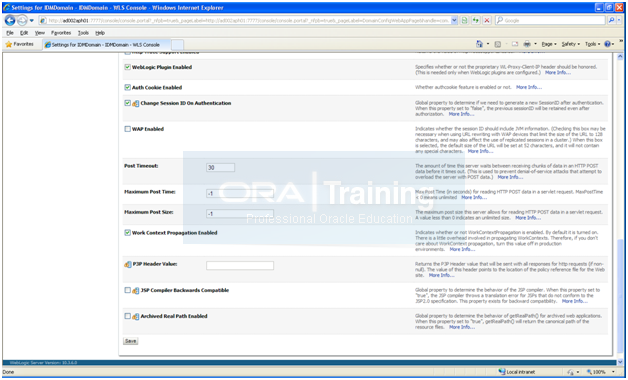
Task: Click the search magnifier button
Action: click(x=611, y=20)
